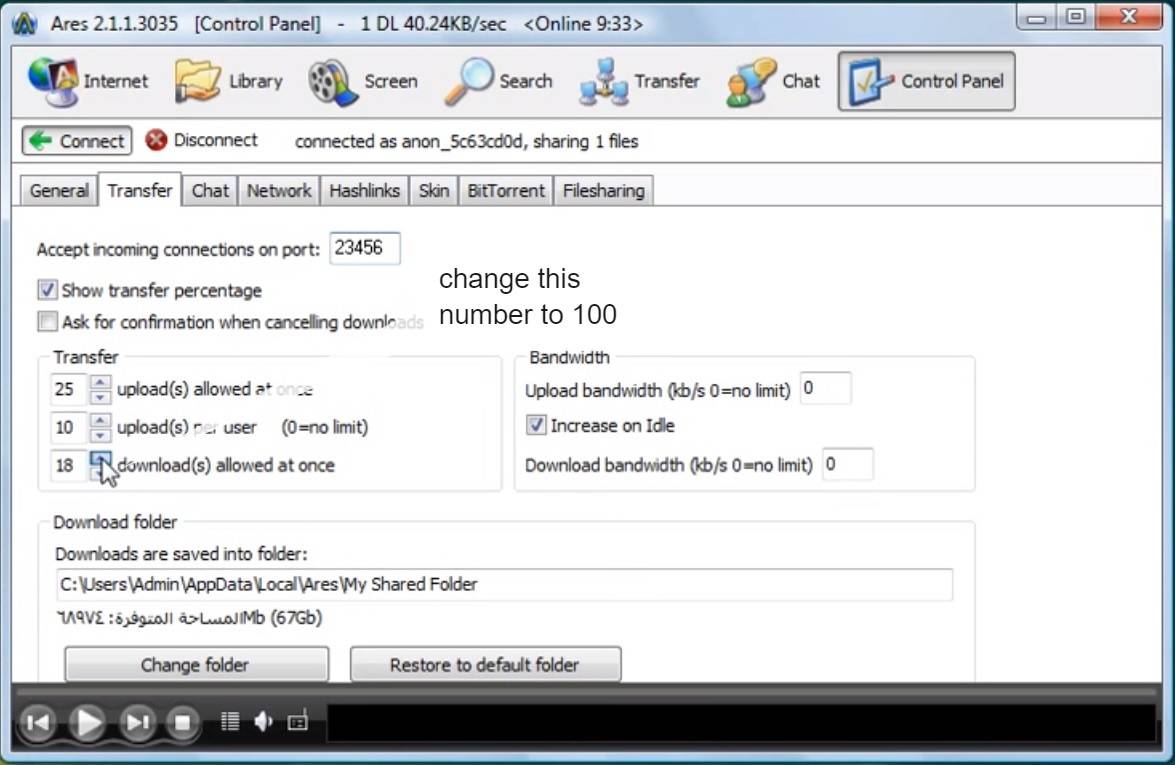Increase uploads allowed at once with up arrow
The image size is (1175, 765).
(100, 382)
